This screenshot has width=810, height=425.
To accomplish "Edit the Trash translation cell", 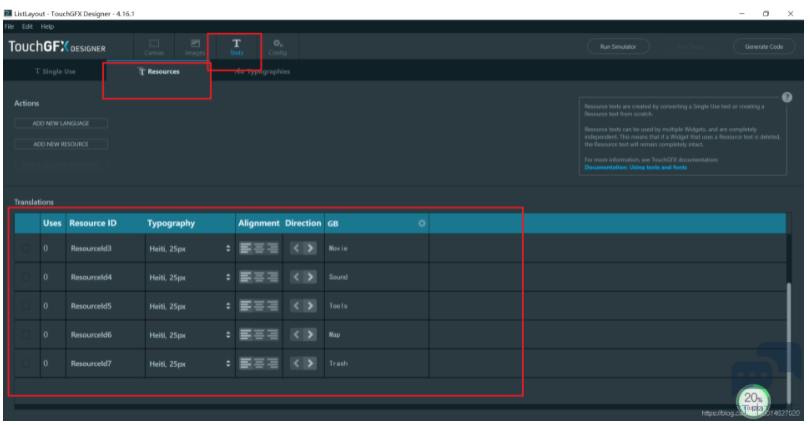I will pyautogui.click(x=377, y=364).
